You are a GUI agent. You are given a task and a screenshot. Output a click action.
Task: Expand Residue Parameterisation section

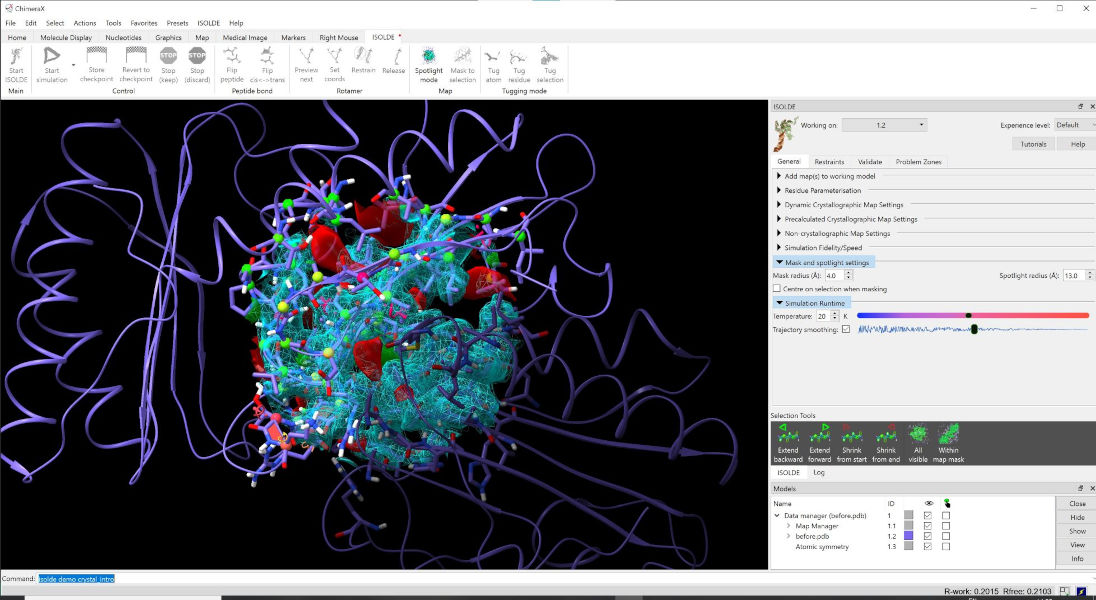[823, 190]
